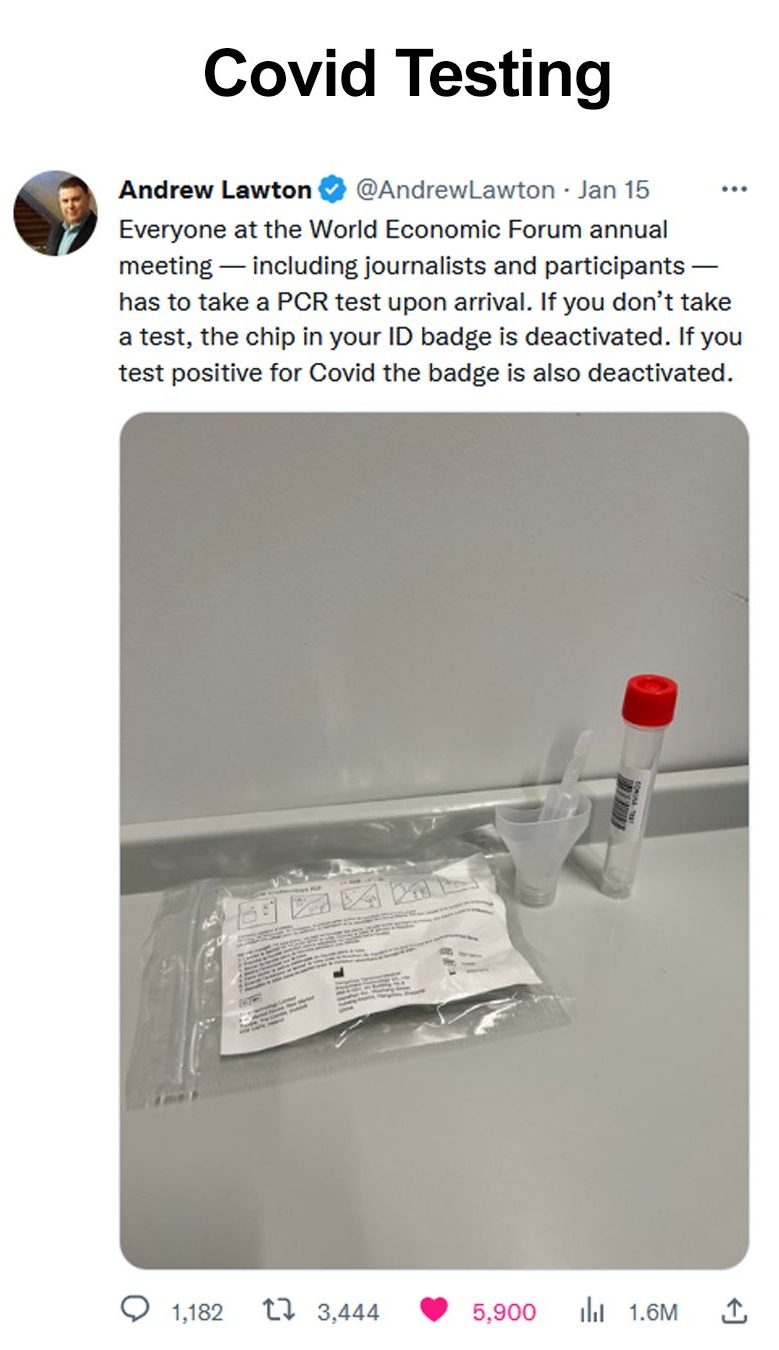Click the 3,444 retweets count
Screen dimensions: 779x1350
click(x=348, y=1312)
